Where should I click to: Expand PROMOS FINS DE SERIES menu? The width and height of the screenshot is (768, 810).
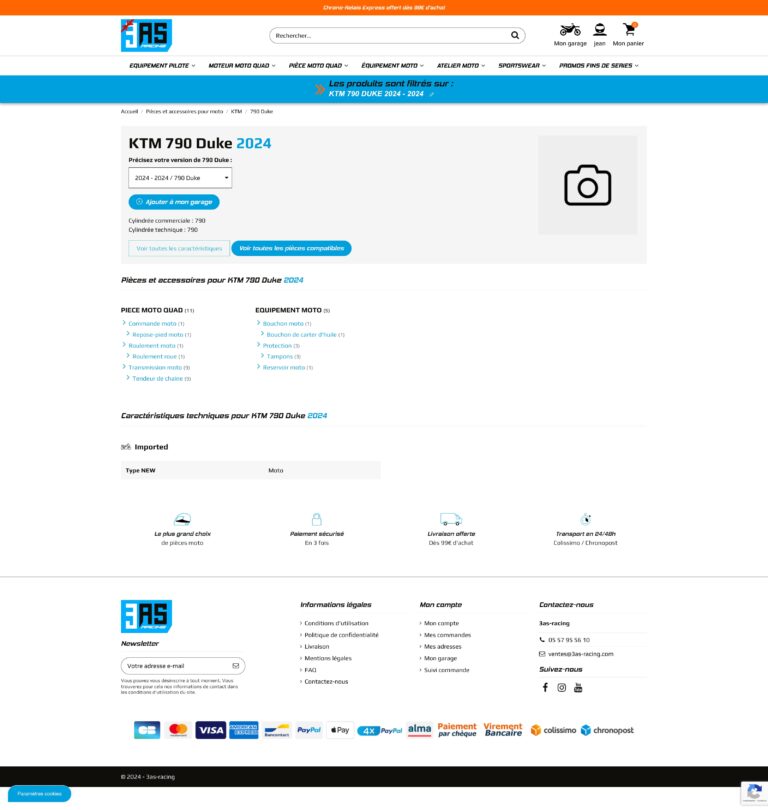click(599, 66)
